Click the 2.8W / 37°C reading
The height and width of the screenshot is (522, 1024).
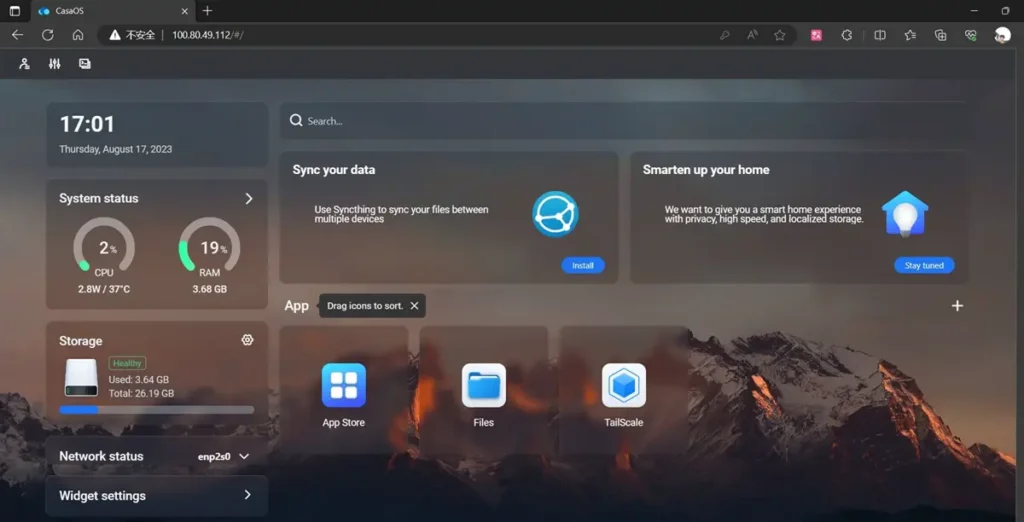(x=104, y=289)
